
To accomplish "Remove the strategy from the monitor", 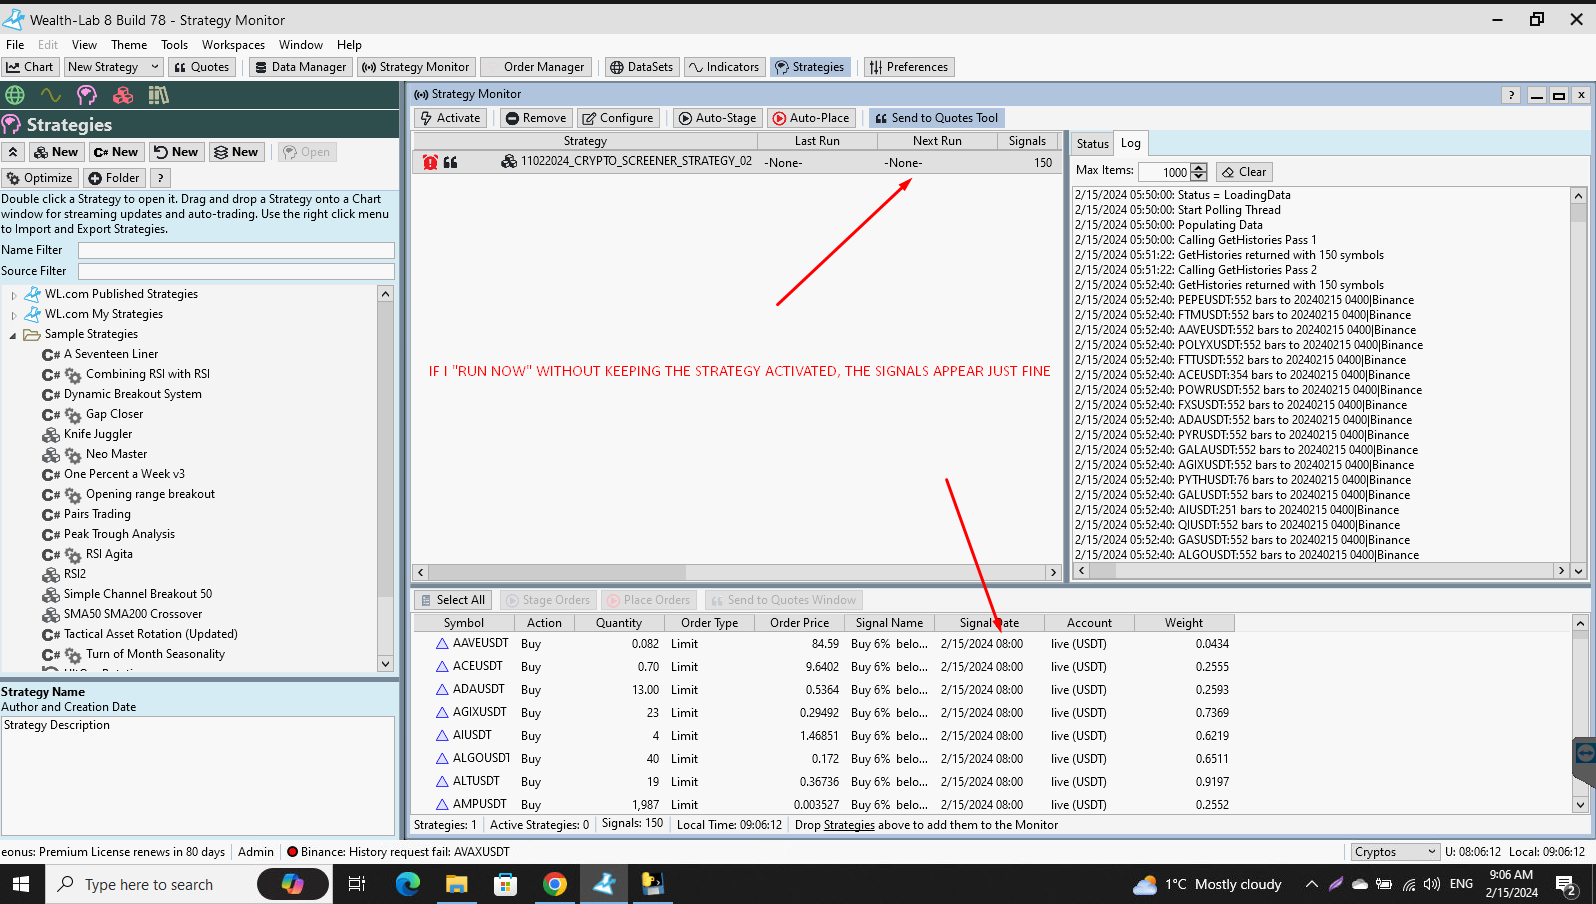I will pyautogui.click(x=536, y=118).
